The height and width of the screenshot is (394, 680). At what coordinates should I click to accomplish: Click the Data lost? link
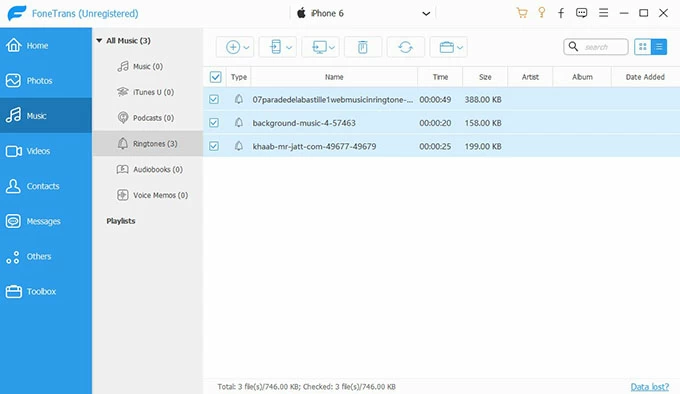(650, 387)
